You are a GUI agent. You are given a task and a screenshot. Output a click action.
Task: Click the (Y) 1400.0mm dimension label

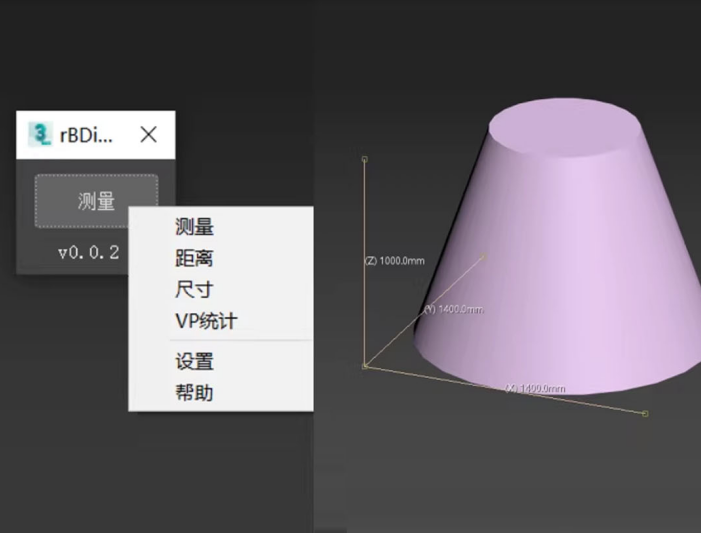454,309
